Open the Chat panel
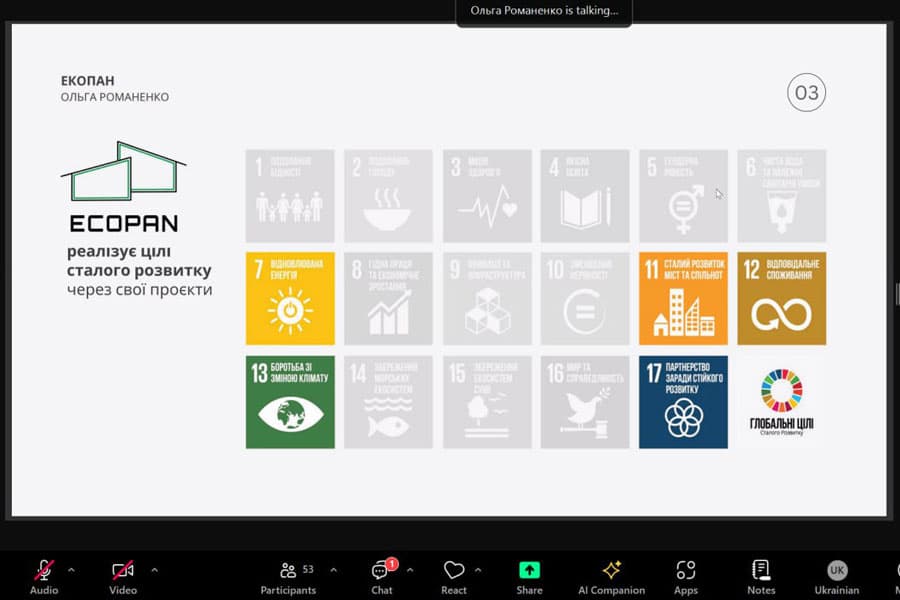 click(x=382, y=577)
